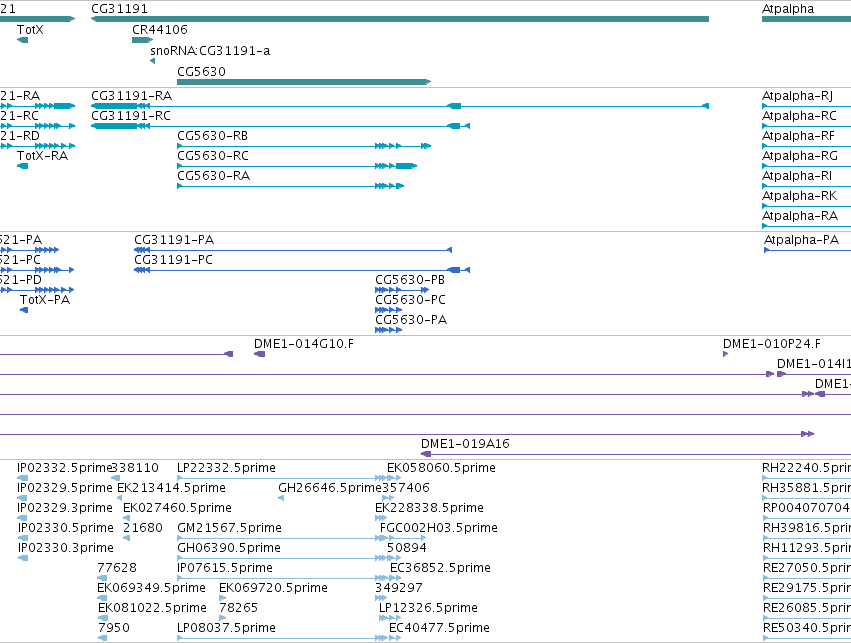Screen dimensions: 851x643
Task: Select the EK027460.5prime EST label
Action: (177, 508)
